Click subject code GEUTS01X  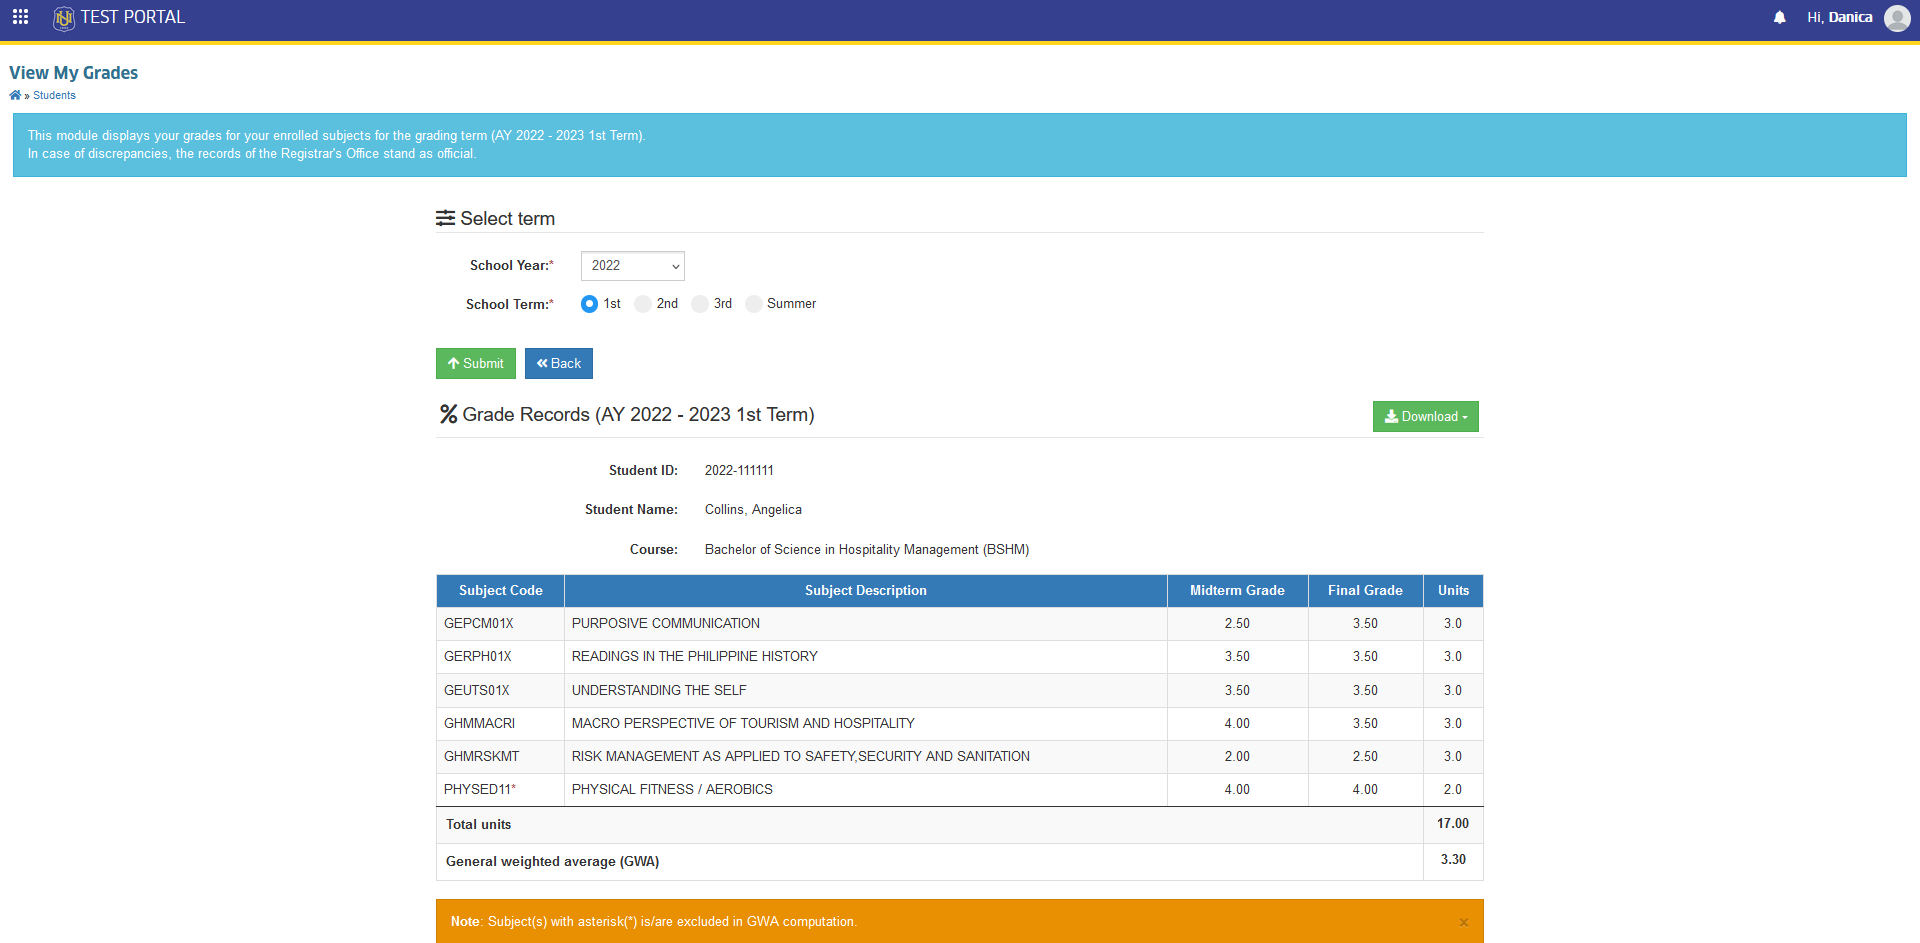(x=477, y=691)
